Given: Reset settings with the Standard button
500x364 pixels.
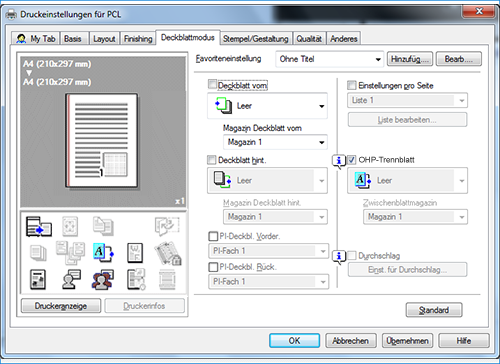Looking at the screenshot, I should [x=434, y=310].
